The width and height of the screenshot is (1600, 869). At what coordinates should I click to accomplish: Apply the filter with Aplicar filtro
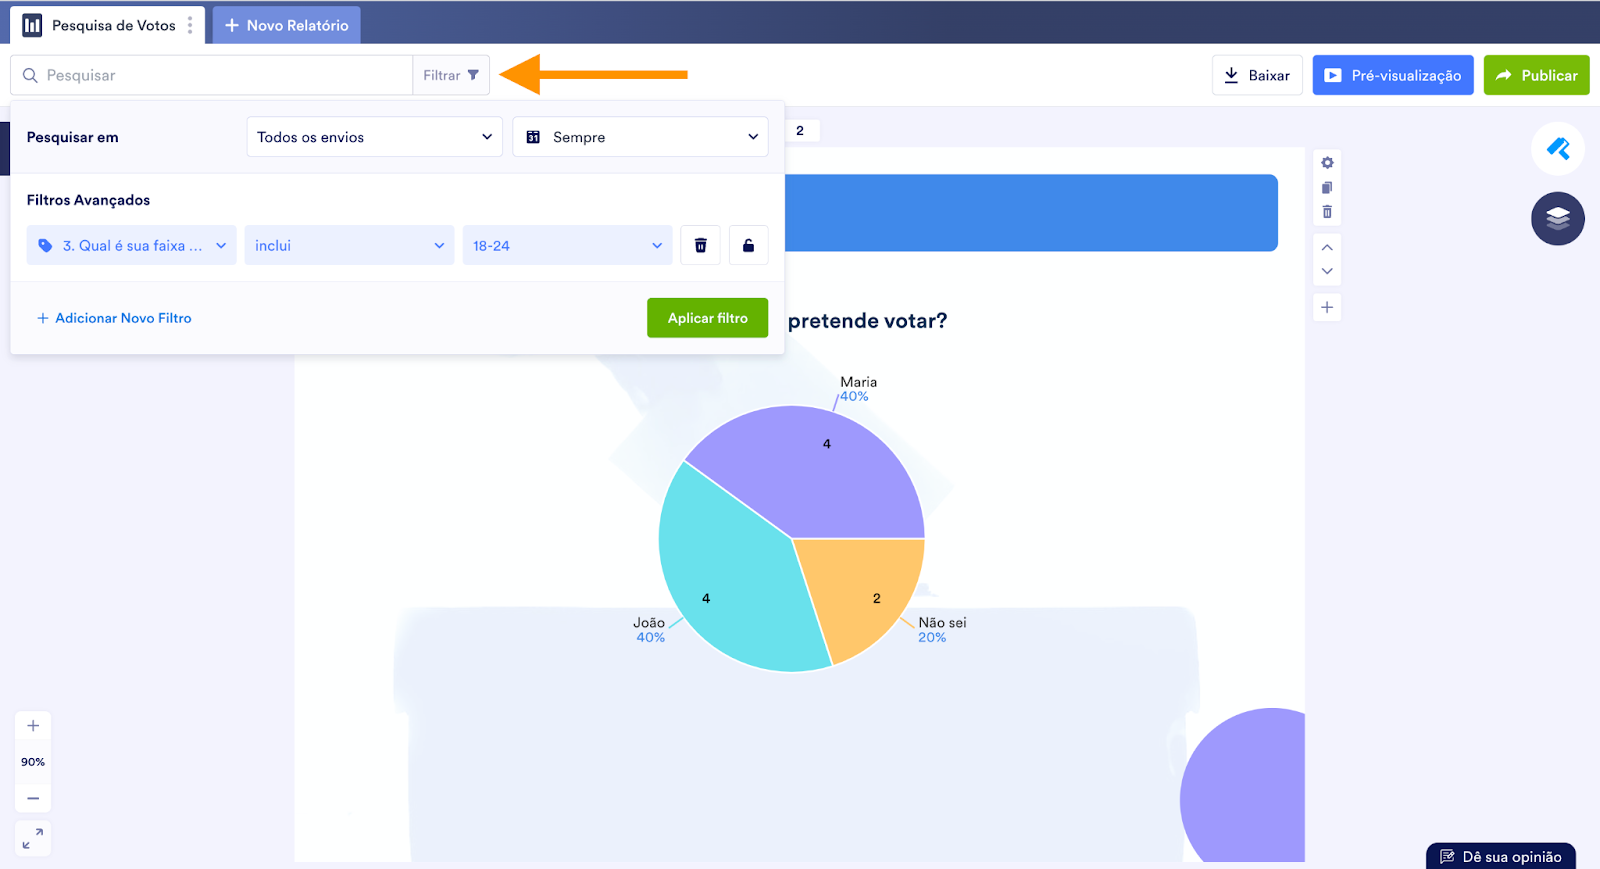point(707,318)
